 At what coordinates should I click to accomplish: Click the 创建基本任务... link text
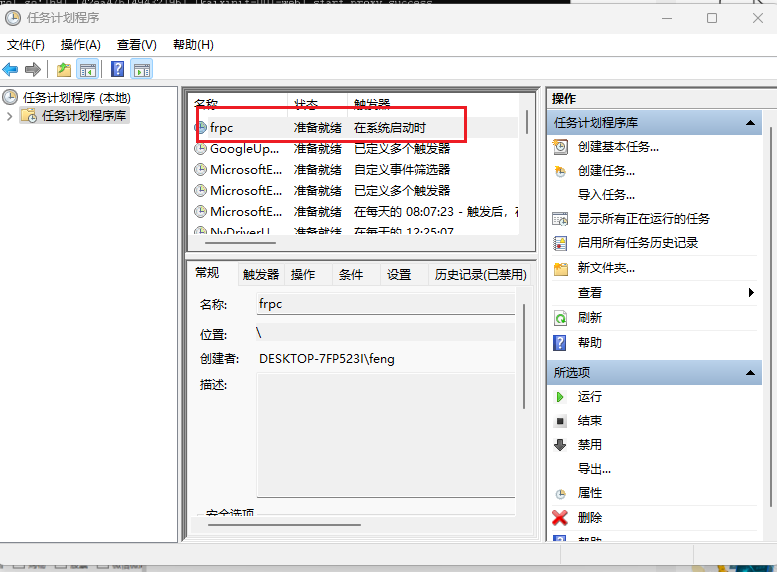tap(618, 147)
